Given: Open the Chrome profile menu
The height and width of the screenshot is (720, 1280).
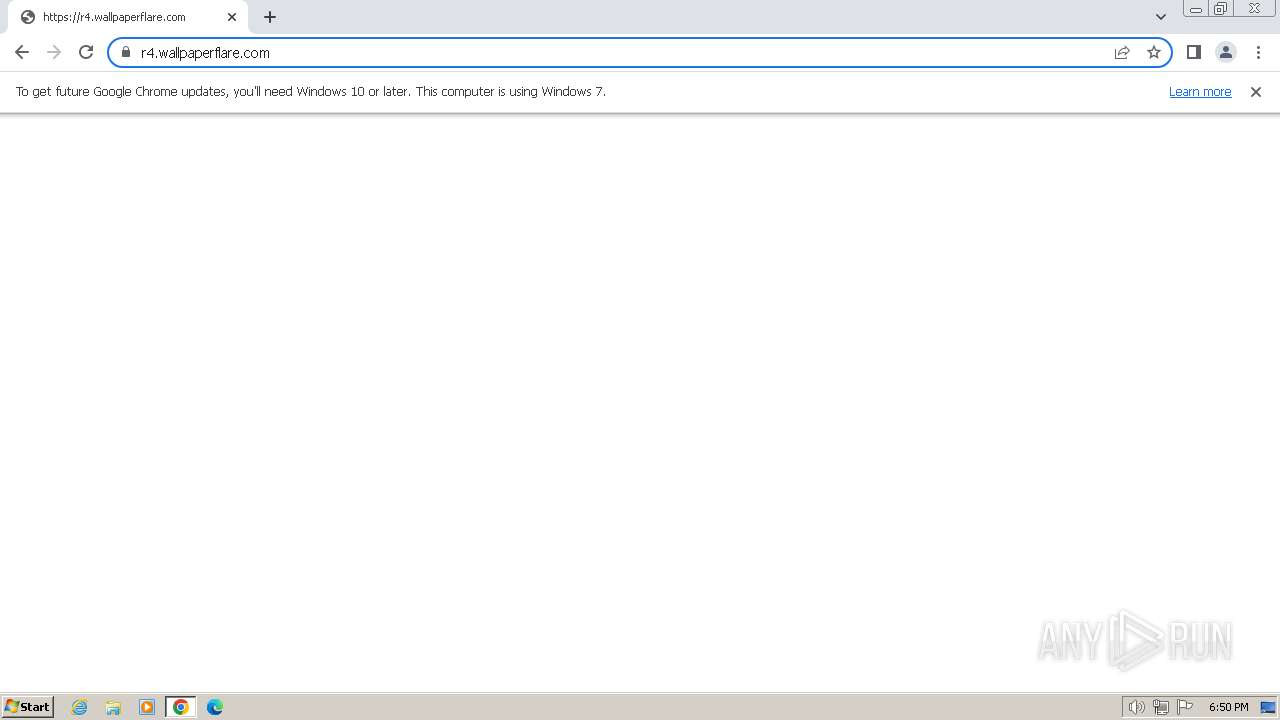Looking at the screenshot, I should pos(1226,52).
